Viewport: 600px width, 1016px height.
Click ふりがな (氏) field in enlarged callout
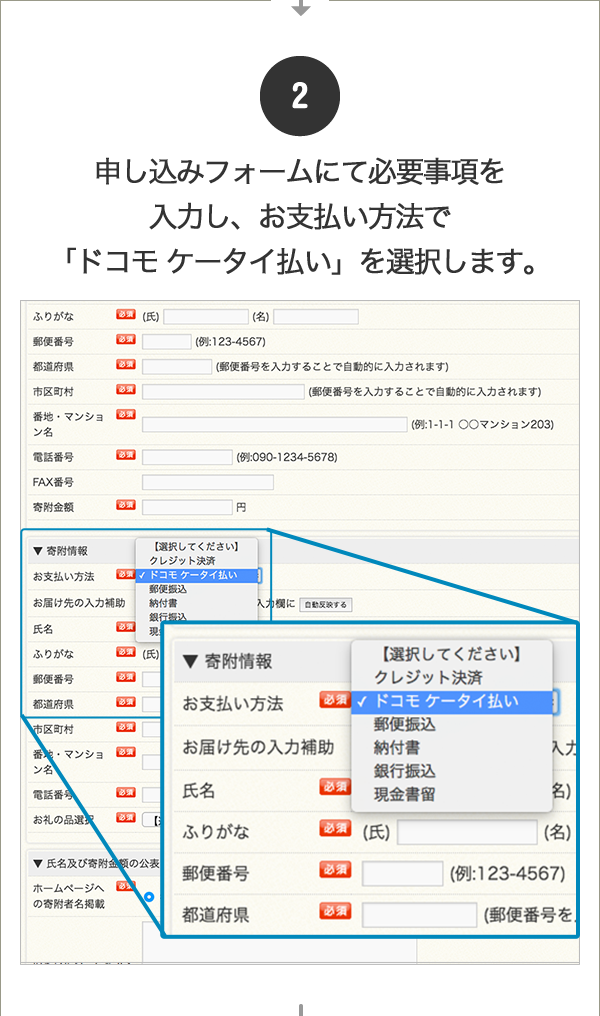(467, 832)
